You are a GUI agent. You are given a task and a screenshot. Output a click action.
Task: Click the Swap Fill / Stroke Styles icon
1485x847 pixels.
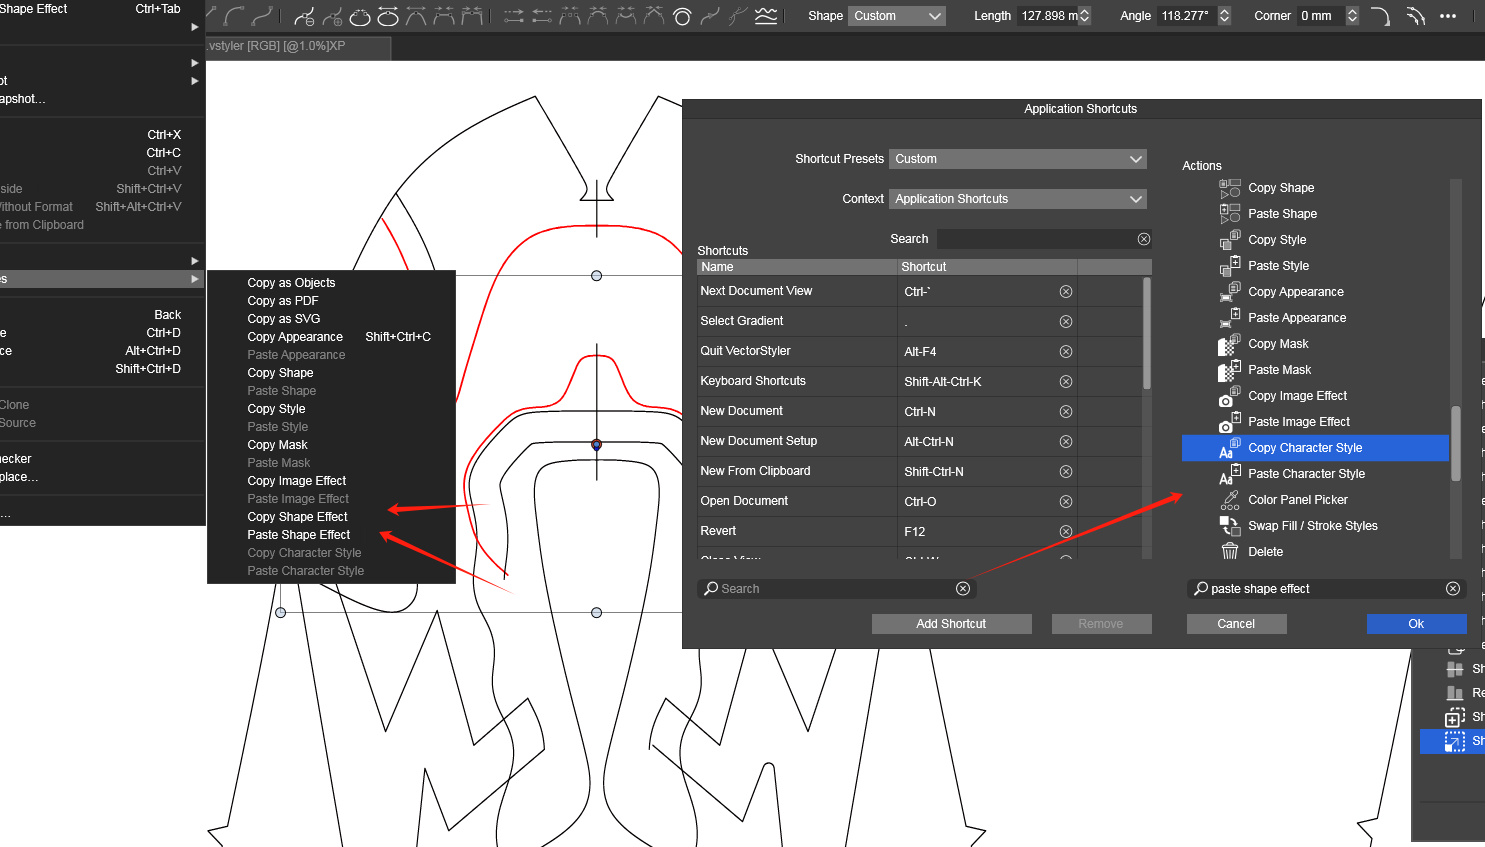[x=1229, y=526]
